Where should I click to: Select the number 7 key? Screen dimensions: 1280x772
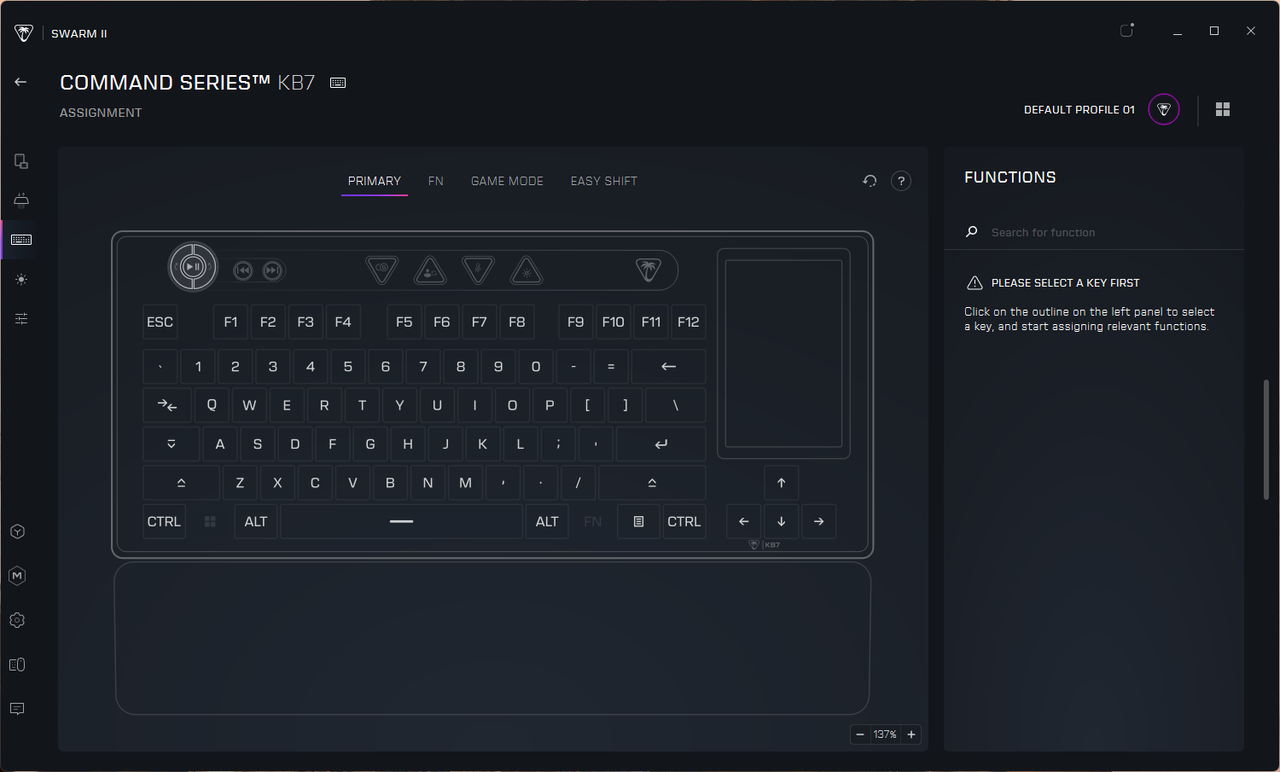click(x=423, y=367)
